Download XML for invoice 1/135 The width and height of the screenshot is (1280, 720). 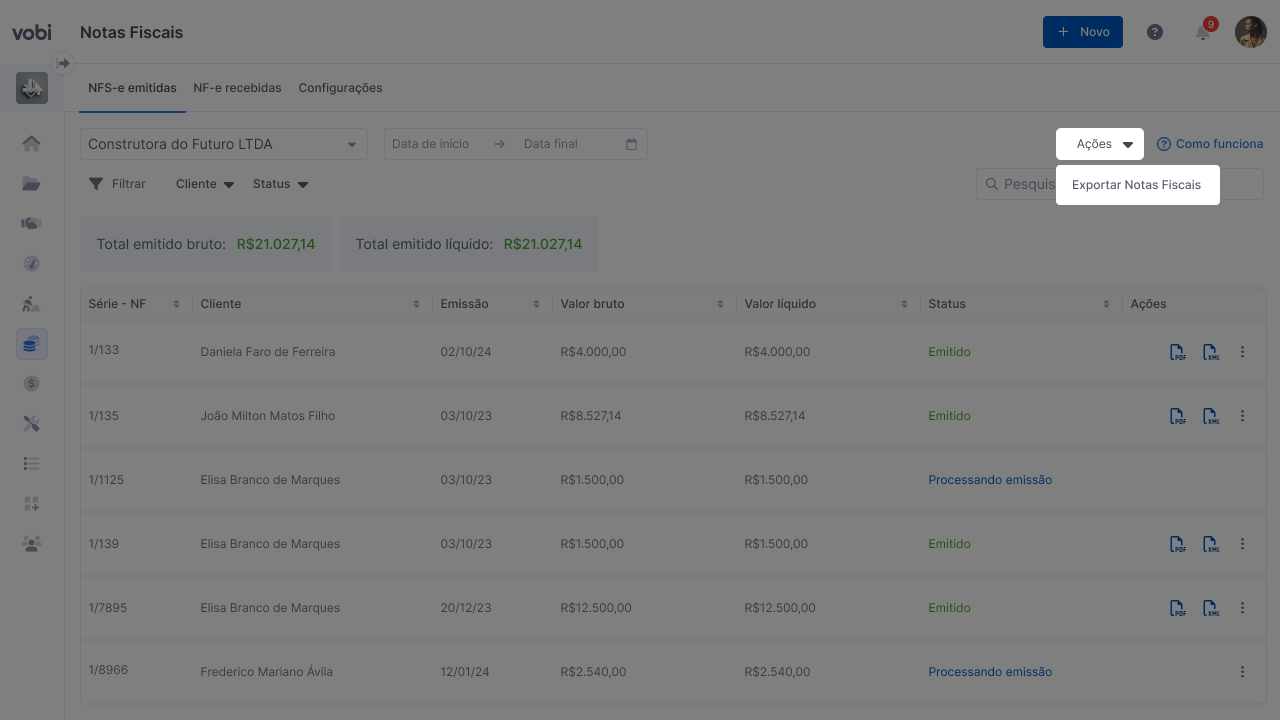[x=1211, y=416]
